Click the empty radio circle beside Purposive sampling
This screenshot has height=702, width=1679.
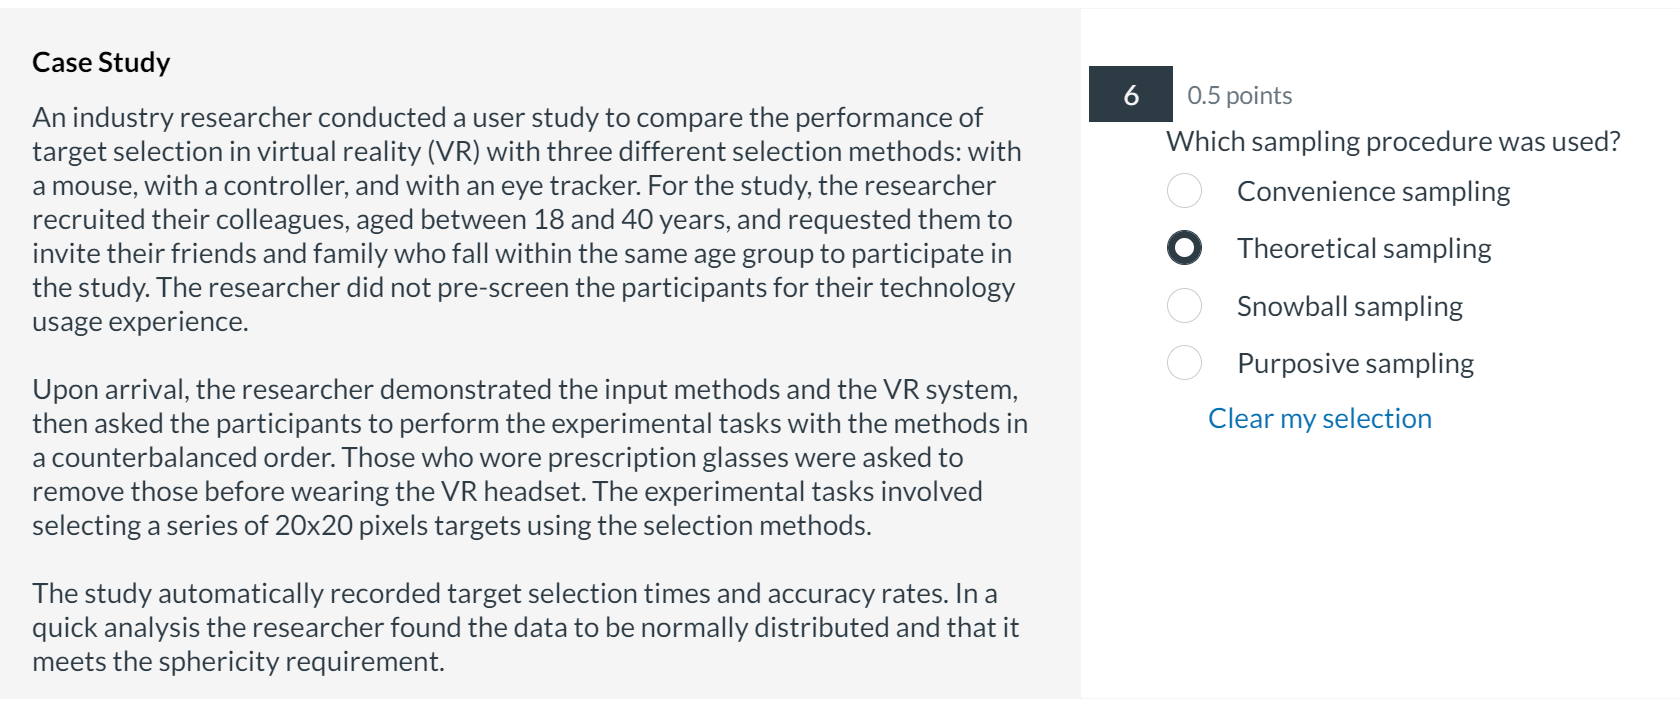coord(1184,362)
